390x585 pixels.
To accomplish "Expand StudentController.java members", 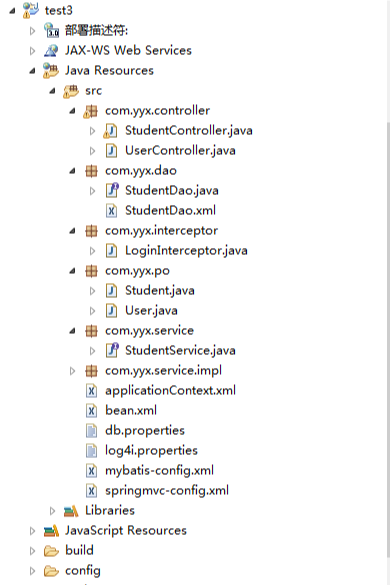I will 93,131.
